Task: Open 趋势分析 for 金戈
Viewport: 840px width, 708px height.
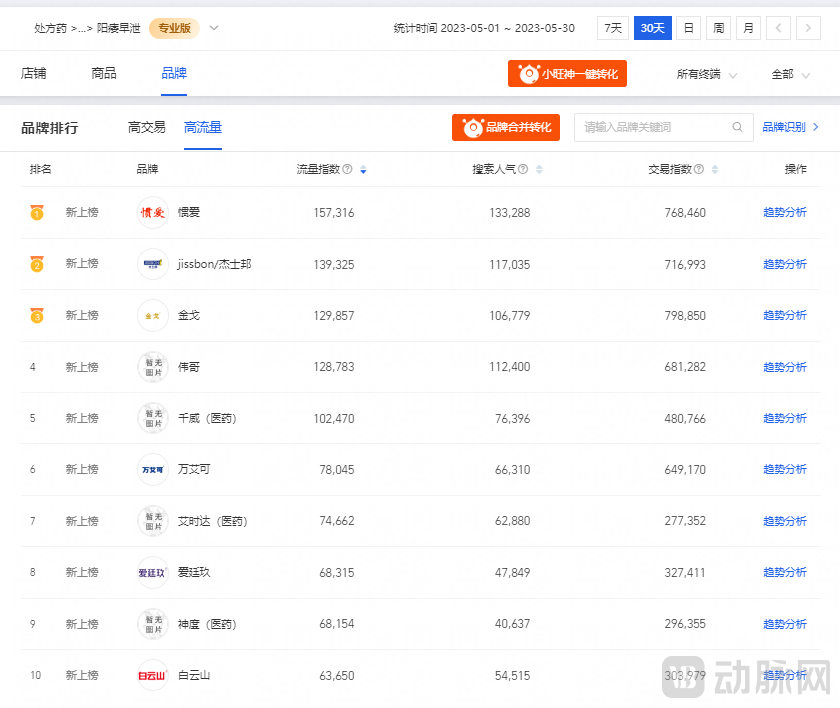Action: (x=785, y=315)
